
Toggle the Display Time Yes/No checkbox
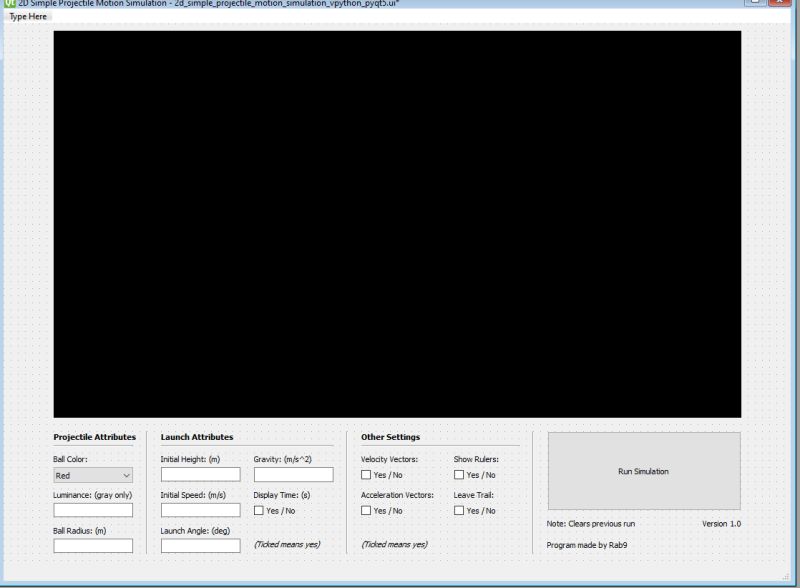click(259, 510)
